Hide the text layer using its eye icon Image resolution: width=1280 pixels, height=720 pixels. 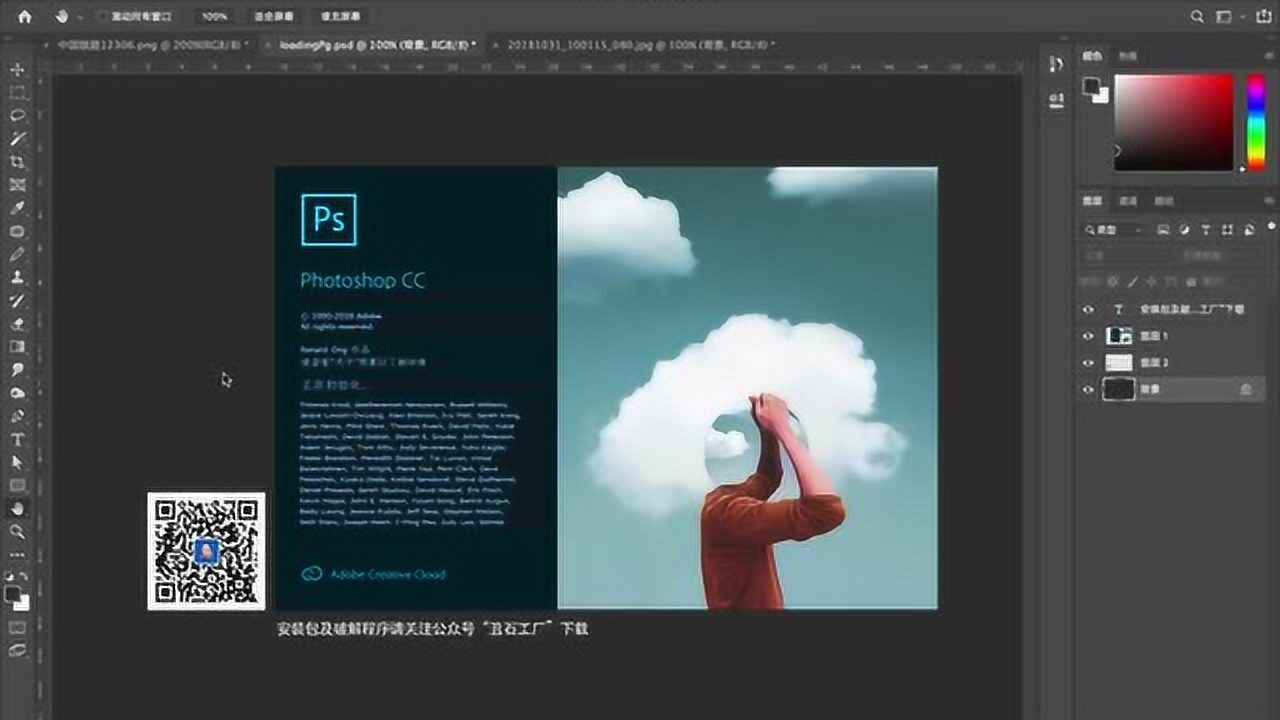[x=1089, y=310]
